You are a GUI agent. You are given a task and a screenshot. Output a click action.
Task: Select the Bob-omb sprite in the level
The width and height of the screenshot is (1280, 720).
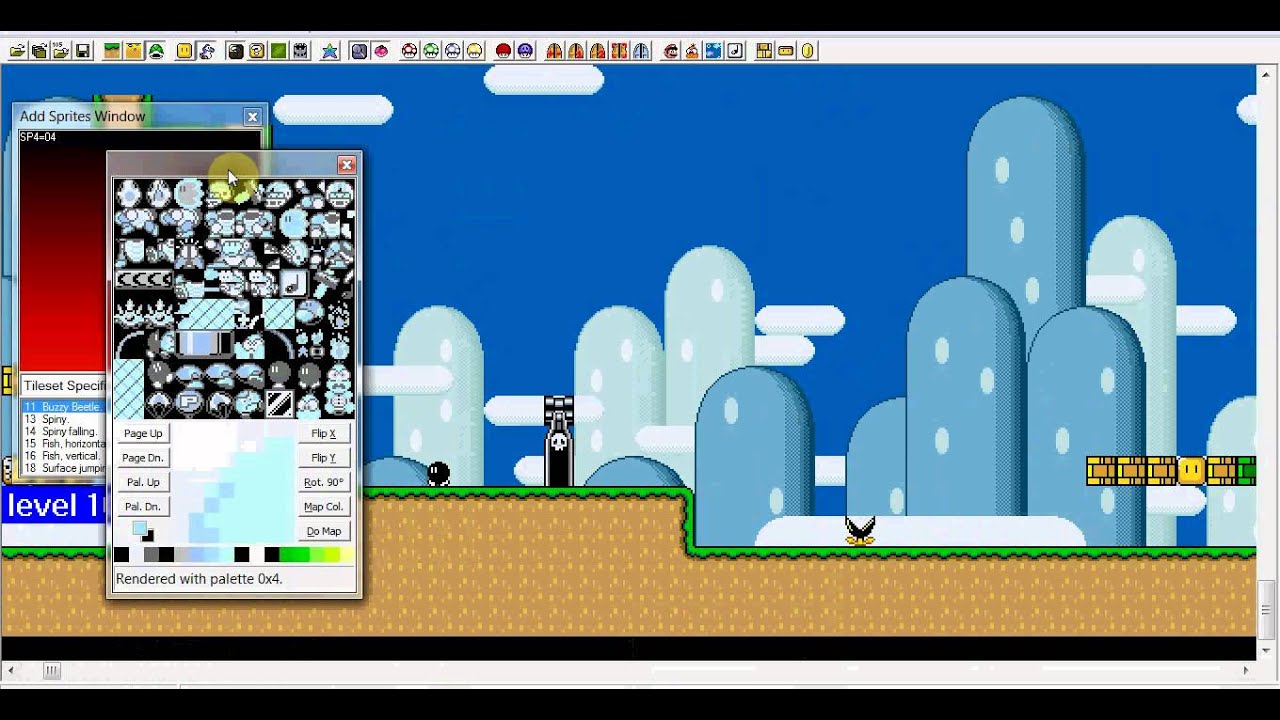coord(438,474)
